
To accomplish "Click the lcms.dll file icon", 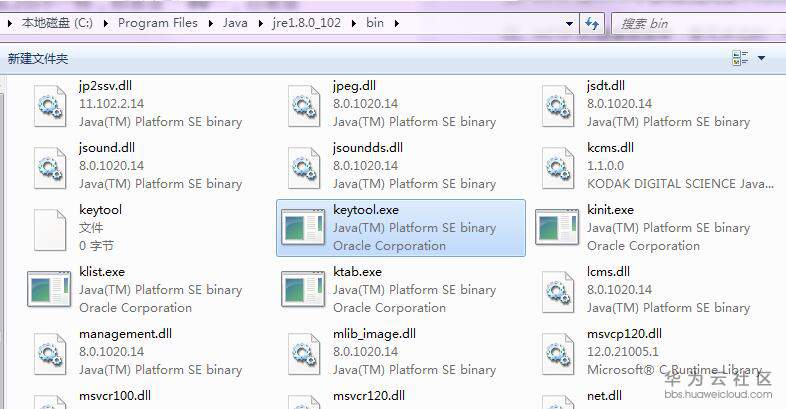I will pos(558,292).
